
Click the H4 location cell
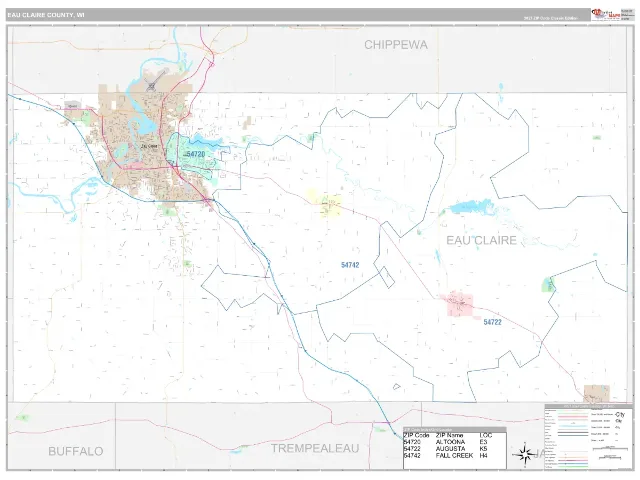(x=484, y=456)
